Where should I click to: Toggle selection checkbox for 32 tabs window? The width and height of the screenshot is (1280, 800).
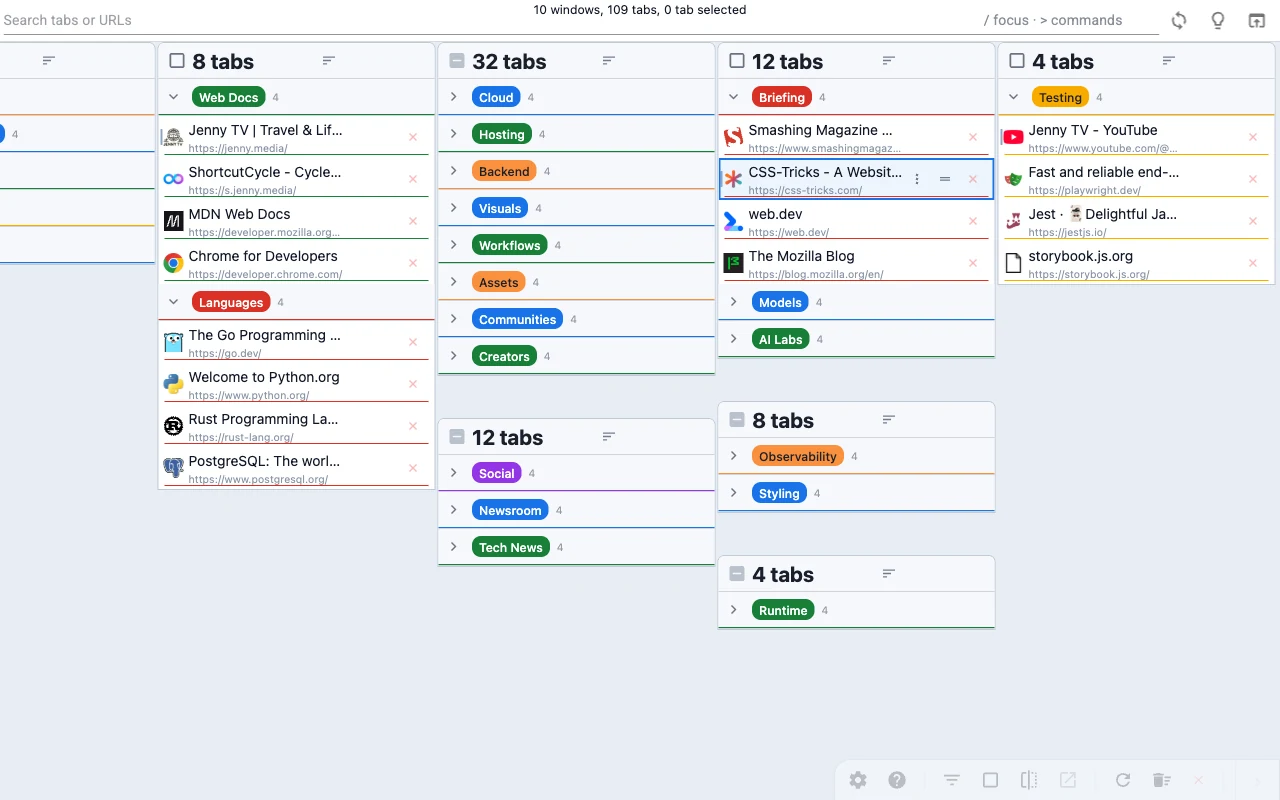(x=457, y=61)
